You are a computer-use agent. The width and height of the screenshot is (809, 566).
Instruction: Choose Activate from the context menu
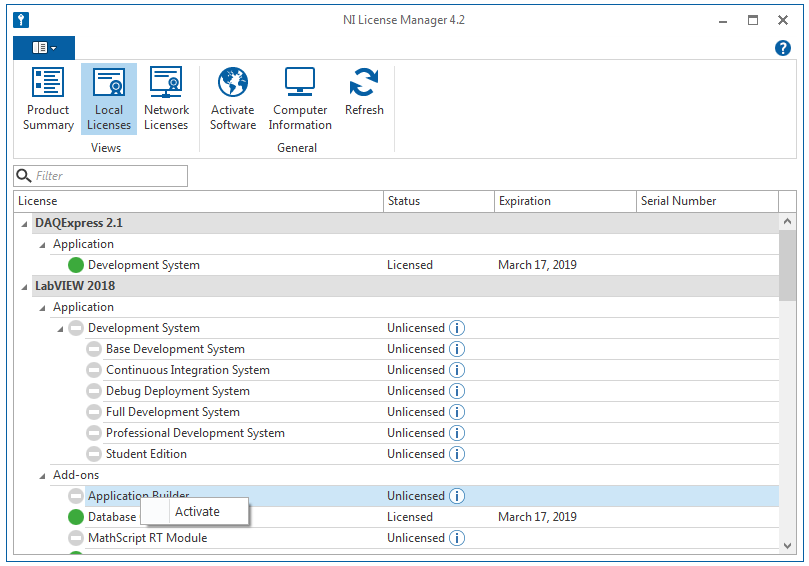point(197,512)
